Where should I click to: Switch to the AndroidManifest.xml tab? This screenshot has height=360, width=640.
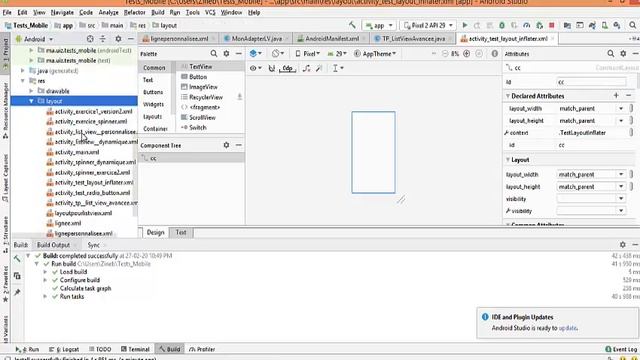click(332, 39)
